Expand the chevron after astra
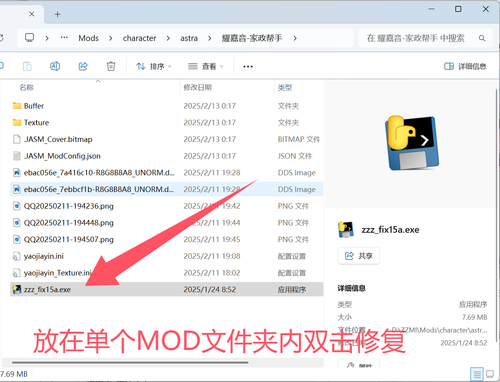Viewport: 500px width, 382px height. 209,38
